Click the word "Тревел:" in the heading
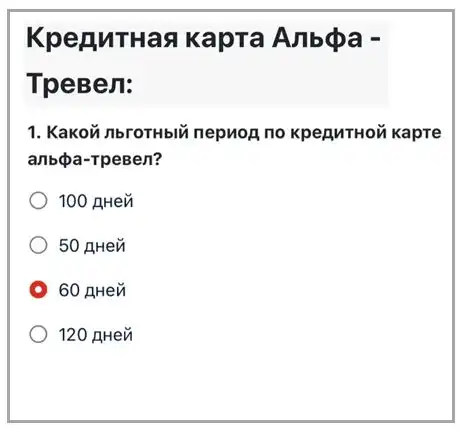 (x=80, y=83)
